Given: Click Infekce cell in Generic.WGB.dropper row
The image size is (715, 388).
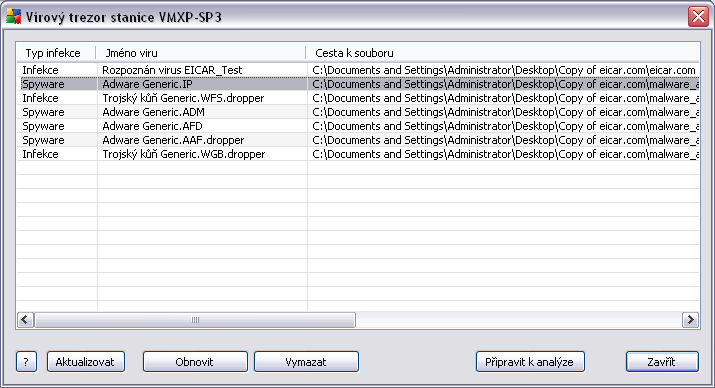Looking at the screenshot, I should 41,154.
